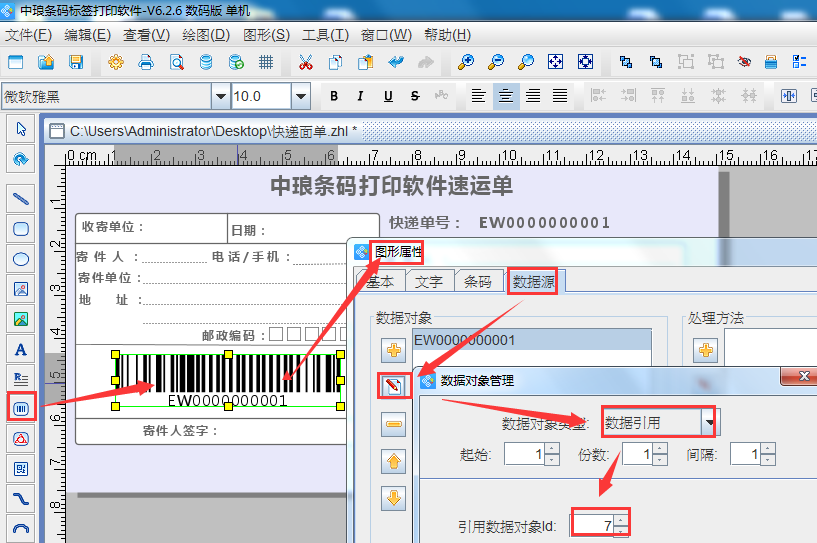Open the font name dropdown 微软雅黑

tap(220, 96)
